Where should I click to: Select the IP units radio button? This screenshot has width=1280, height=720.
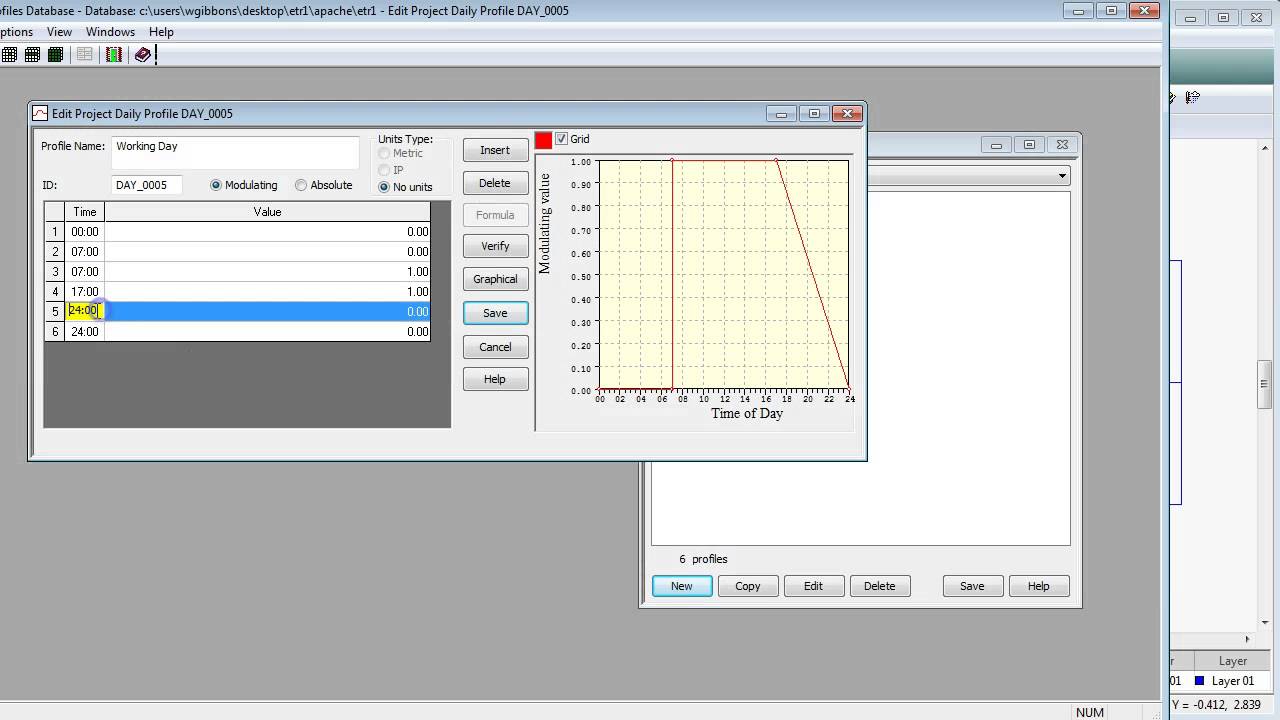[384, 170]
